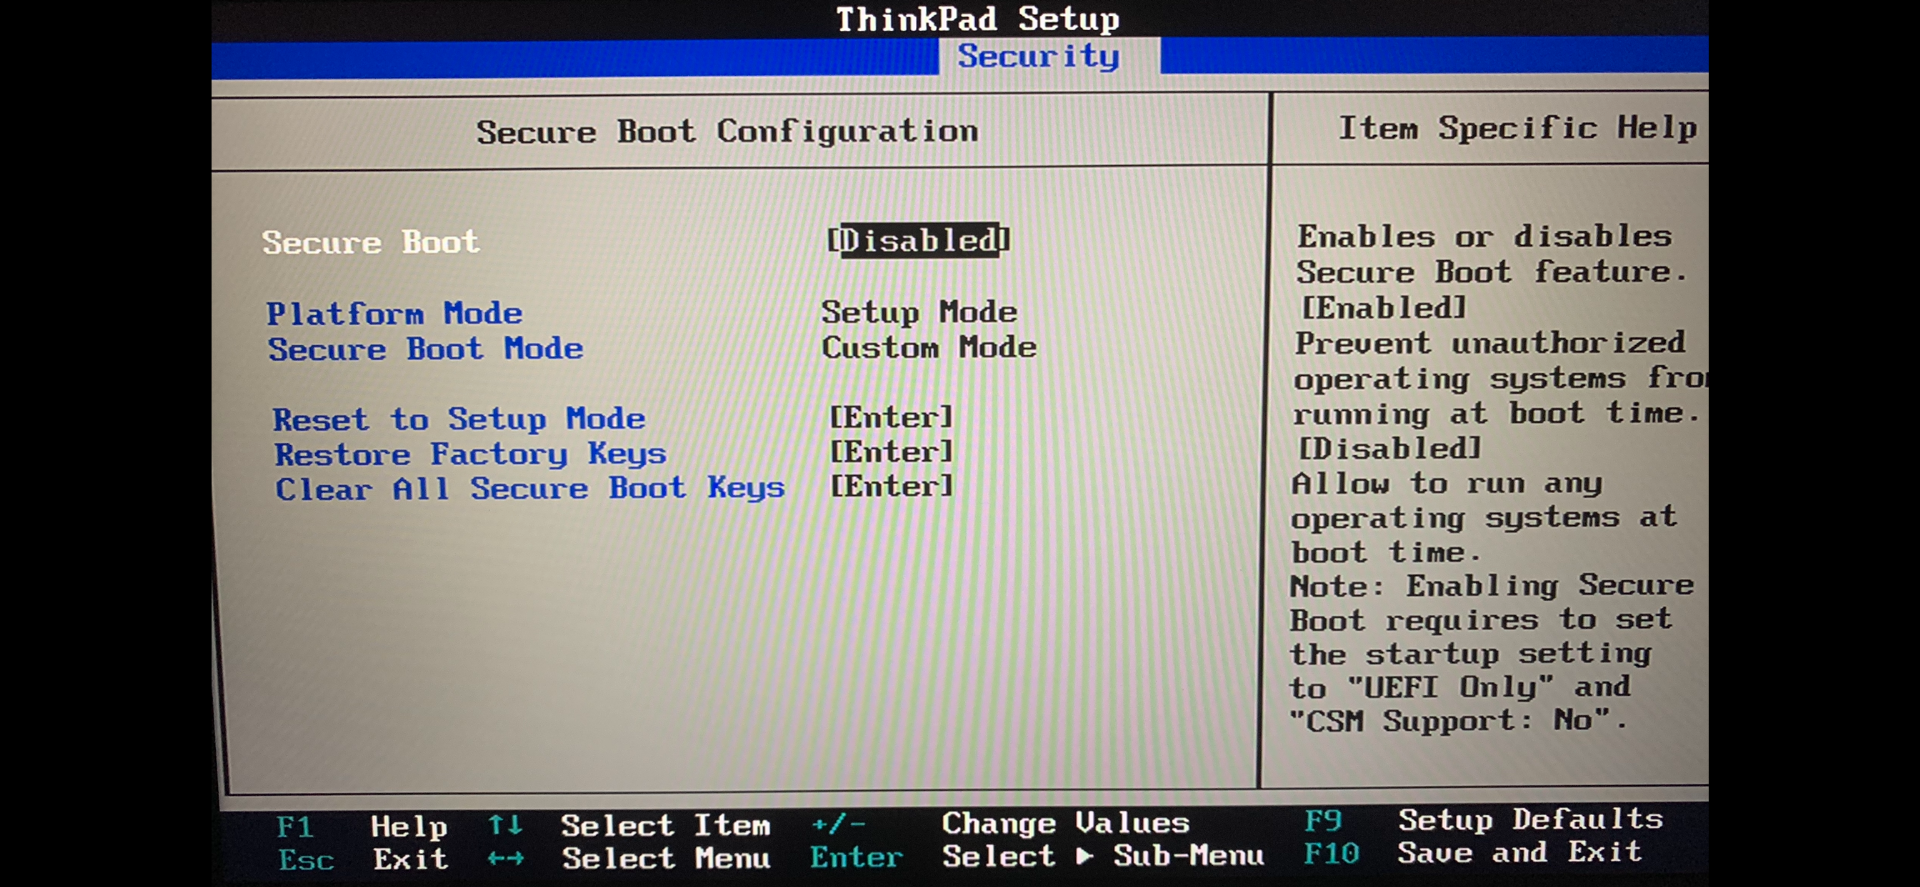The height and width of the screenshot is (887, 1920).
Task: Click the Item Specific Help heading
Action: 1518,127
